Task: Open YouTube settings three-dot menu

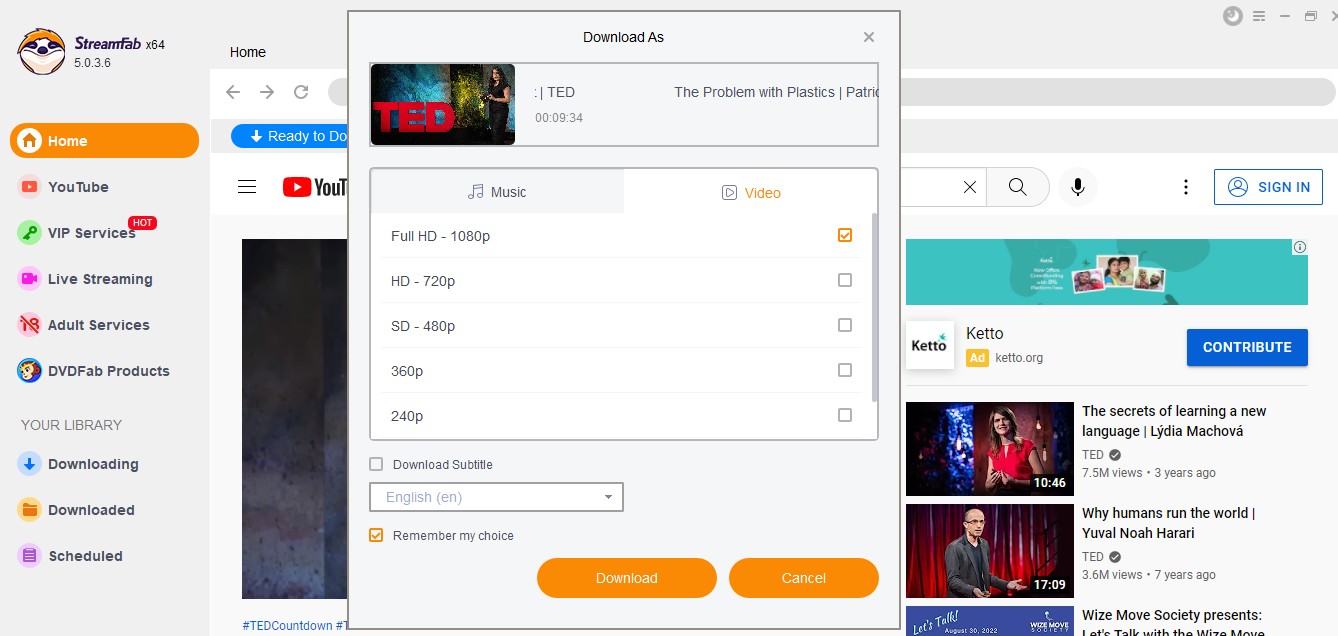Action: tap(1185, 187)
